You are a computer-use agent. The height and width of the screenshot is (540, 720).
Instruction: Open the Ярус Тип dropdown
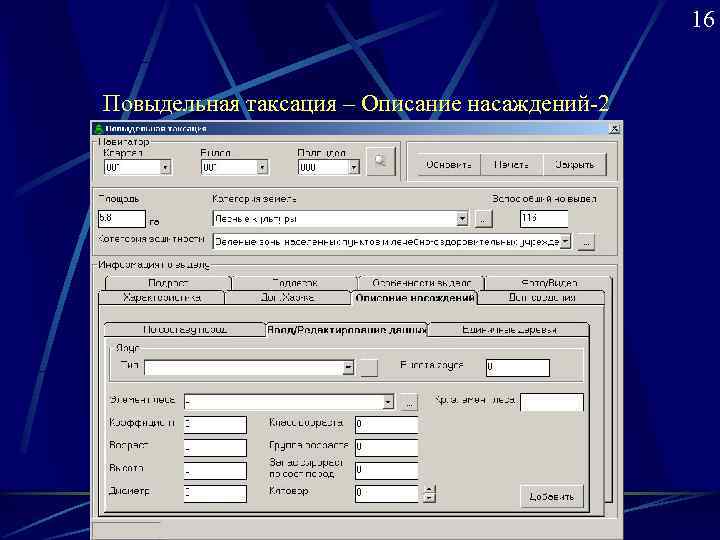pos(349,367)
